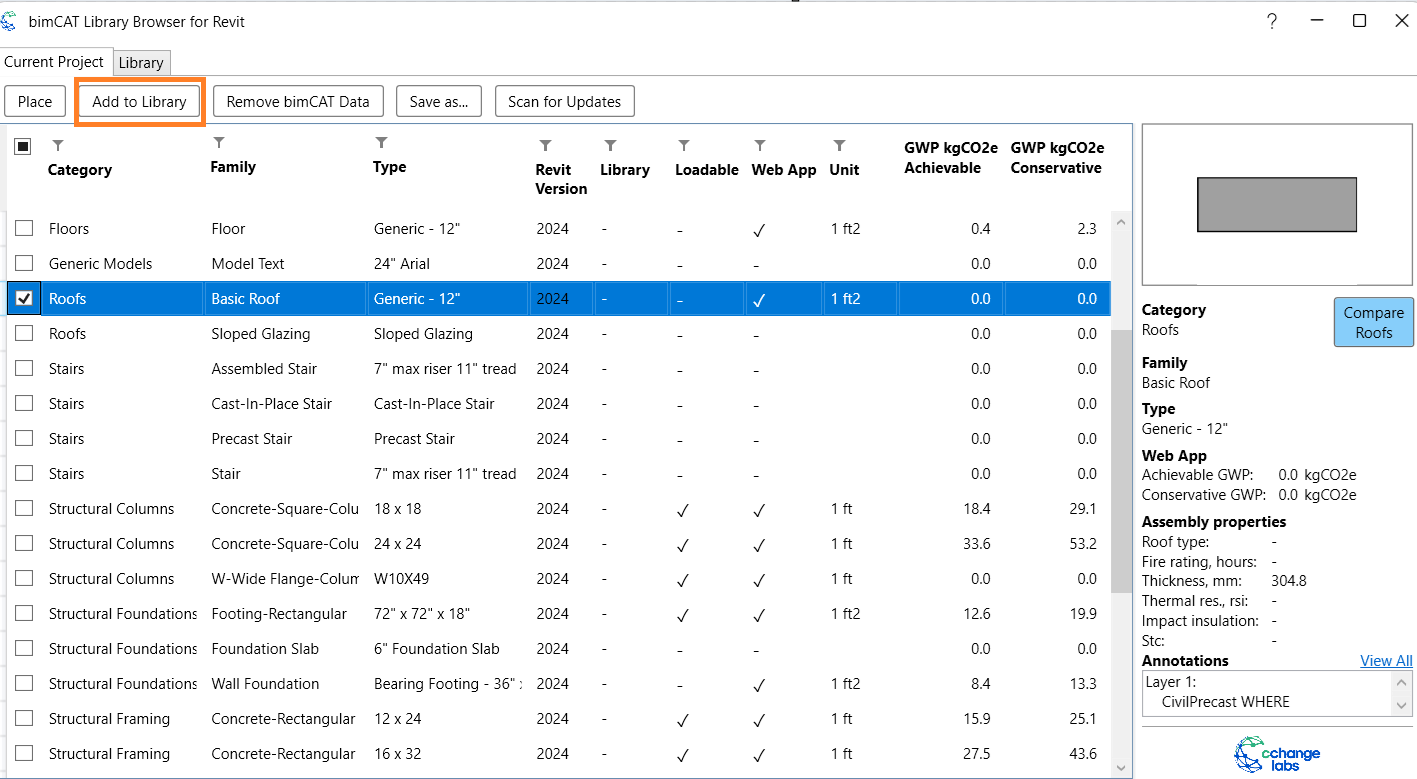Check the Precast Stair row checkbox
Image resolution: width=1417 pixels, height=779 pixels.
(24, 439)
